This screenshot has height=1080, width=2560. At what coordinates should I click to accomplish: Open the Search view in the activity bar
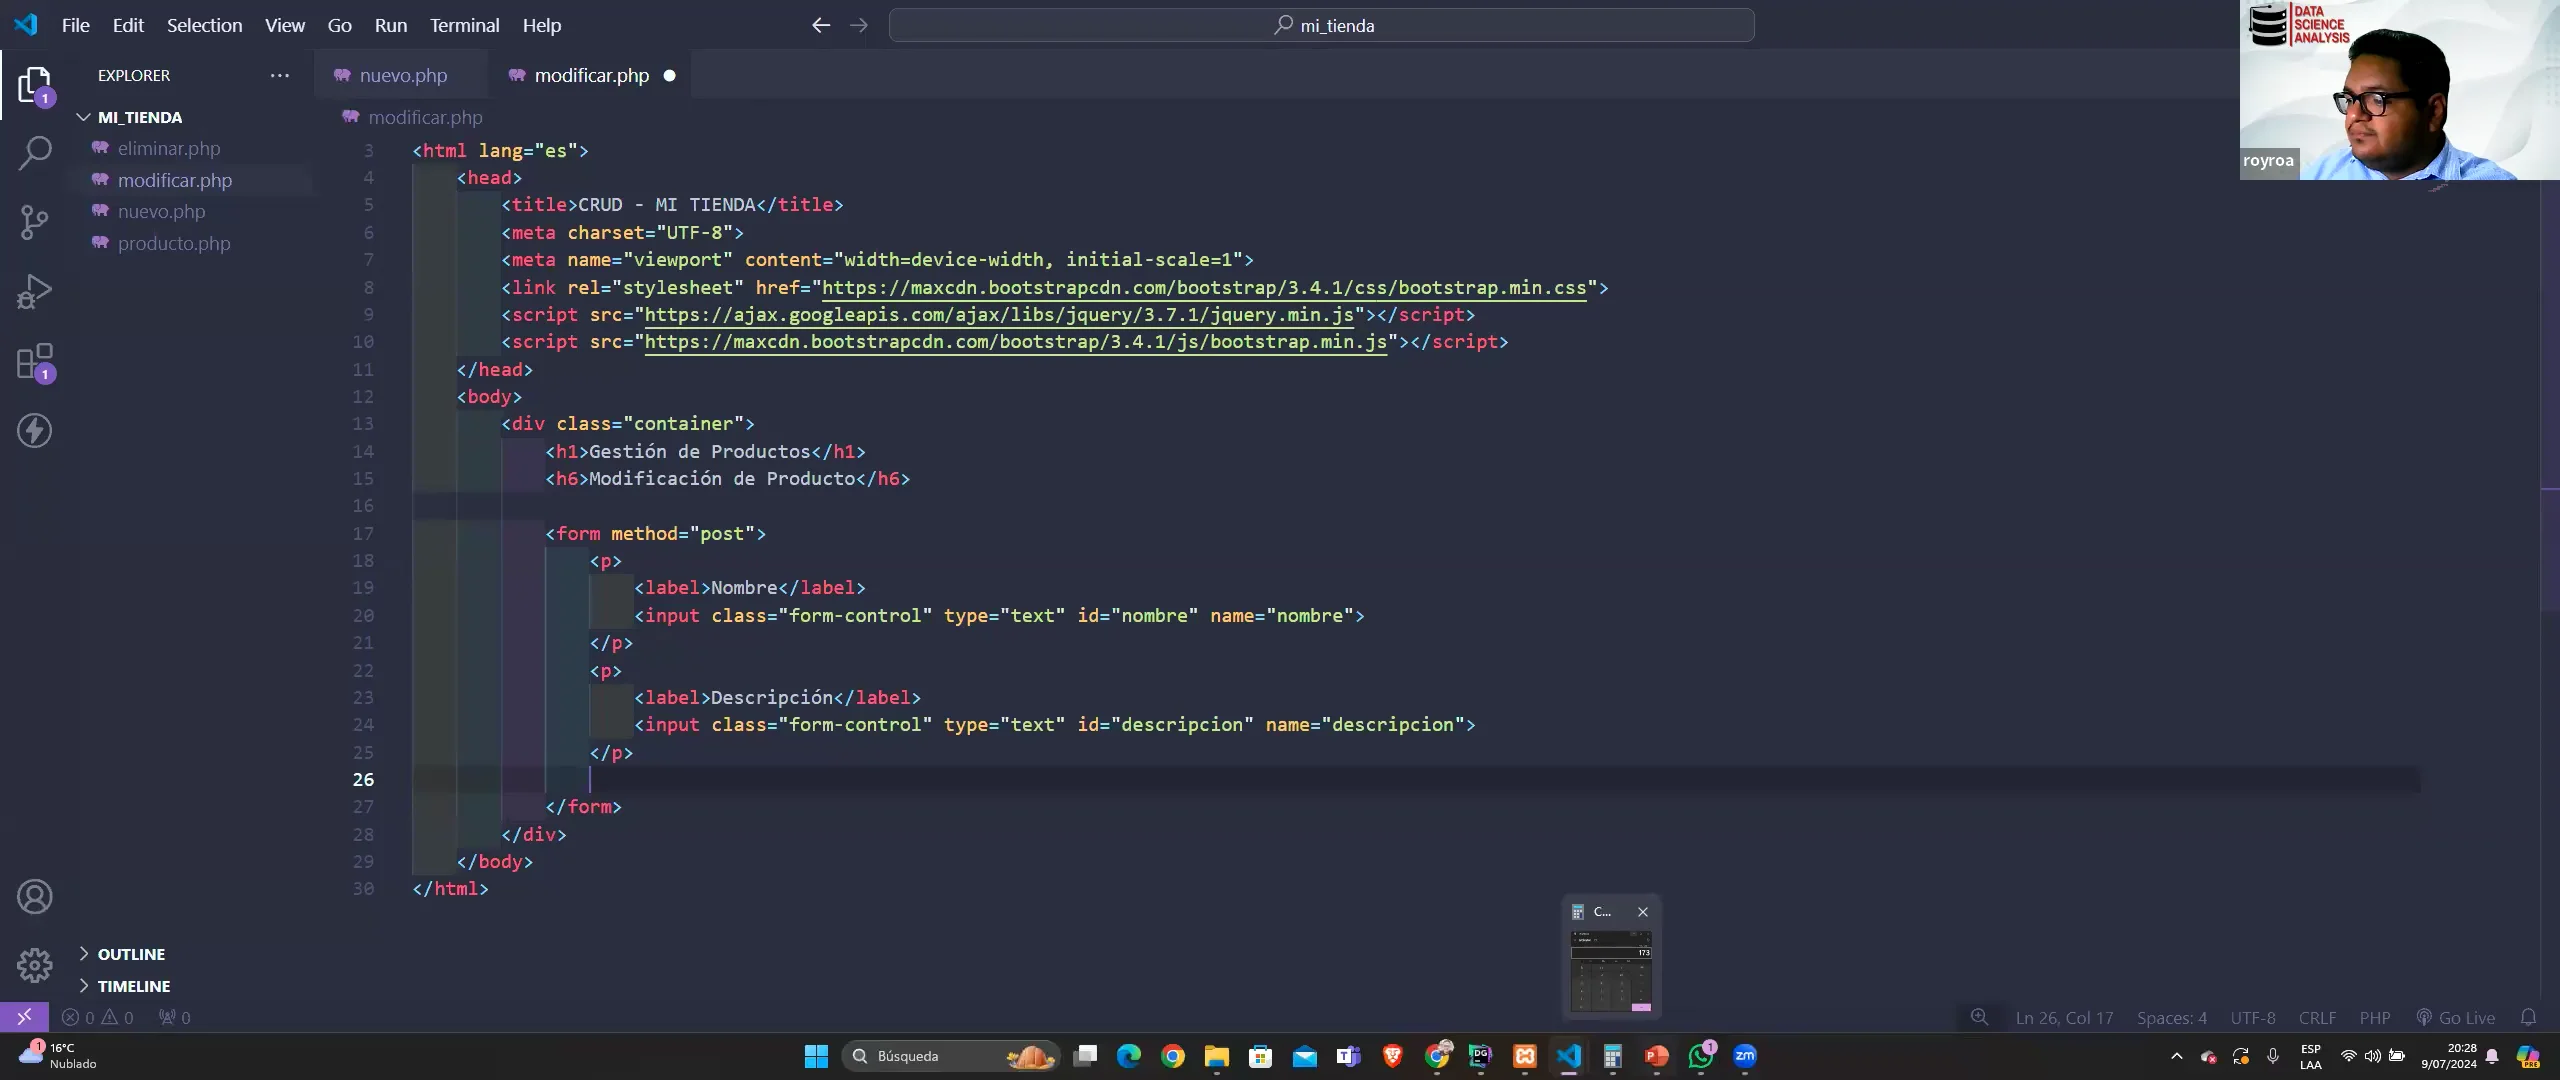[35, 153]
